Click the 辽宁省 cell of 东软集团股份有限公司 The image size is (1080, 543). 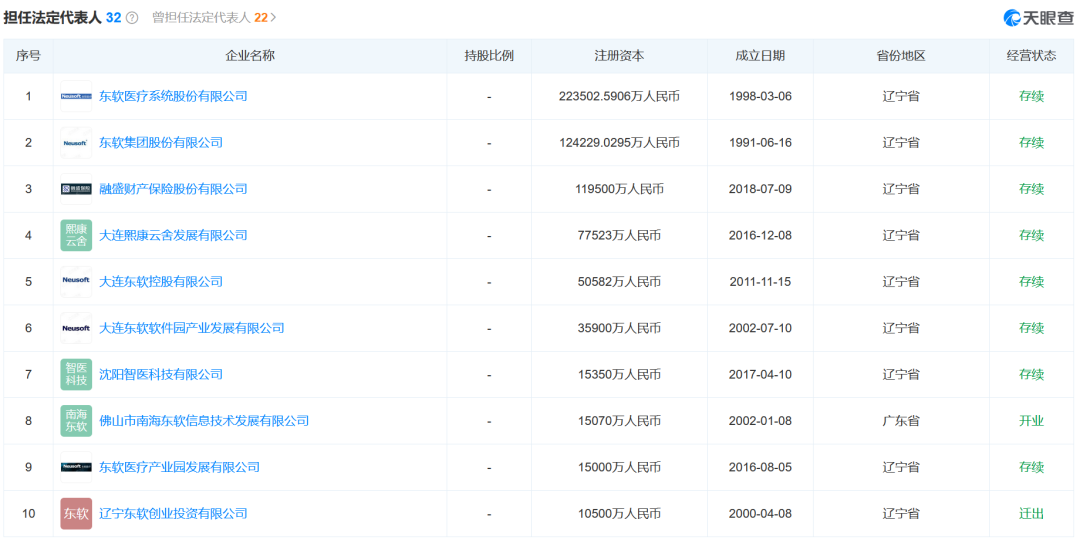[x=901, y=143]
